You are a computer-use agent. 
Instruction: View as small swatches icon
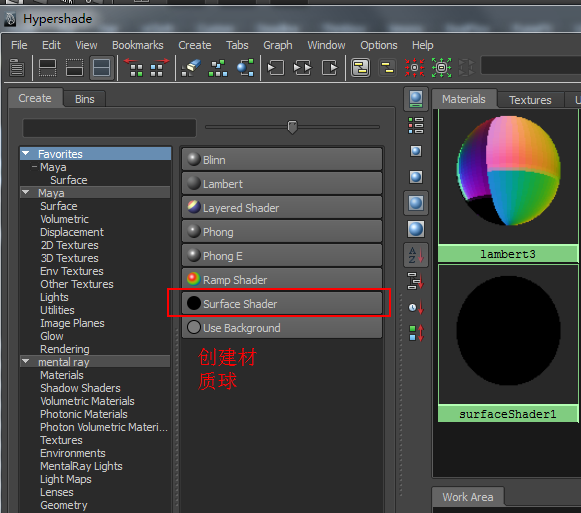point(416,151)
